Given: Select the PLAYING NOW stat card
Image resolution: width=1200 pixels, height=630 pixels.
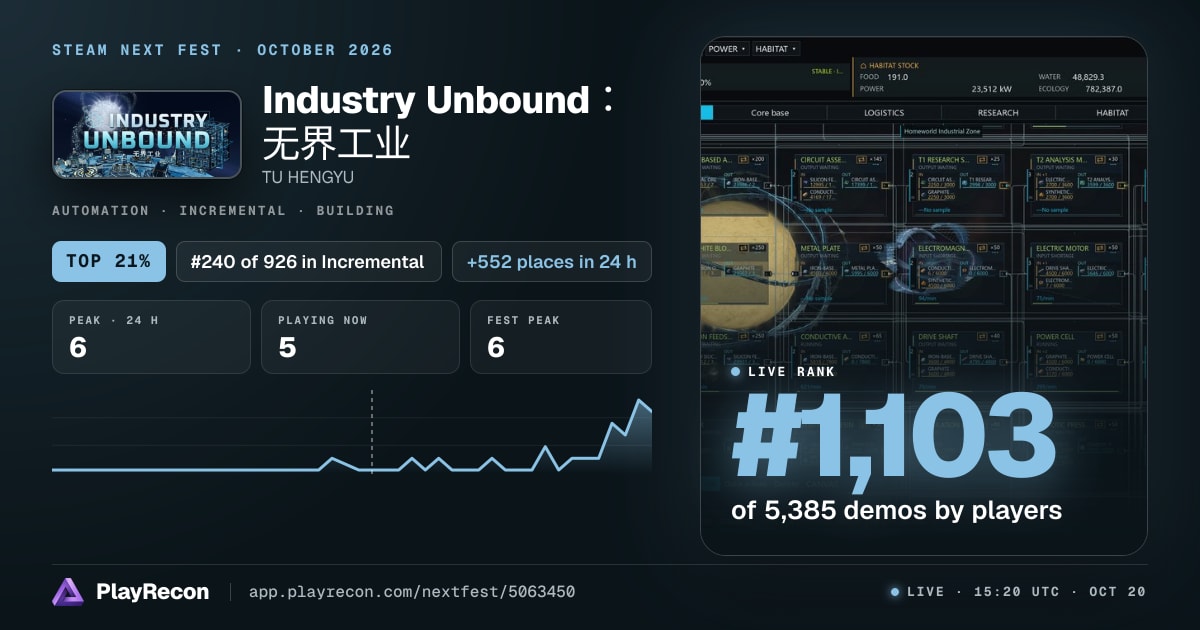Looking at the screenshot, I should (x=360, y=337).
